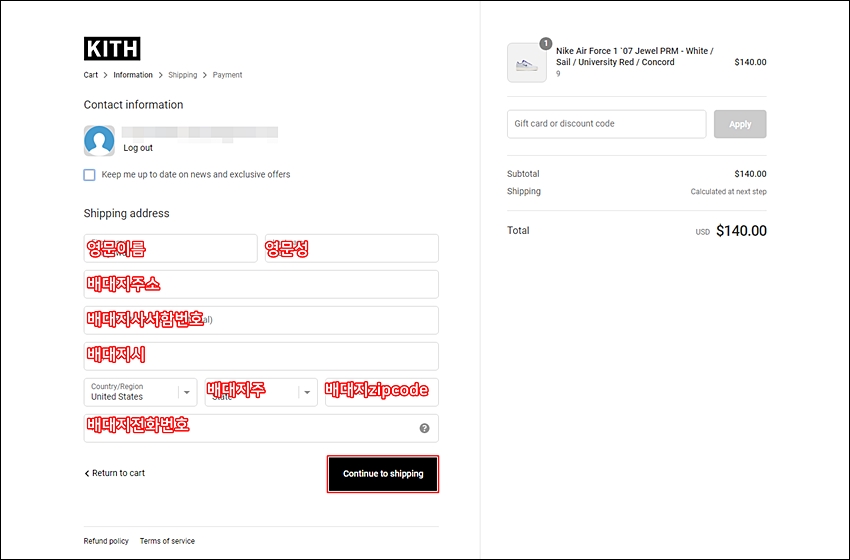Return to cart
The height and width of the screenshot is (560, 850).
pos(114,473)
